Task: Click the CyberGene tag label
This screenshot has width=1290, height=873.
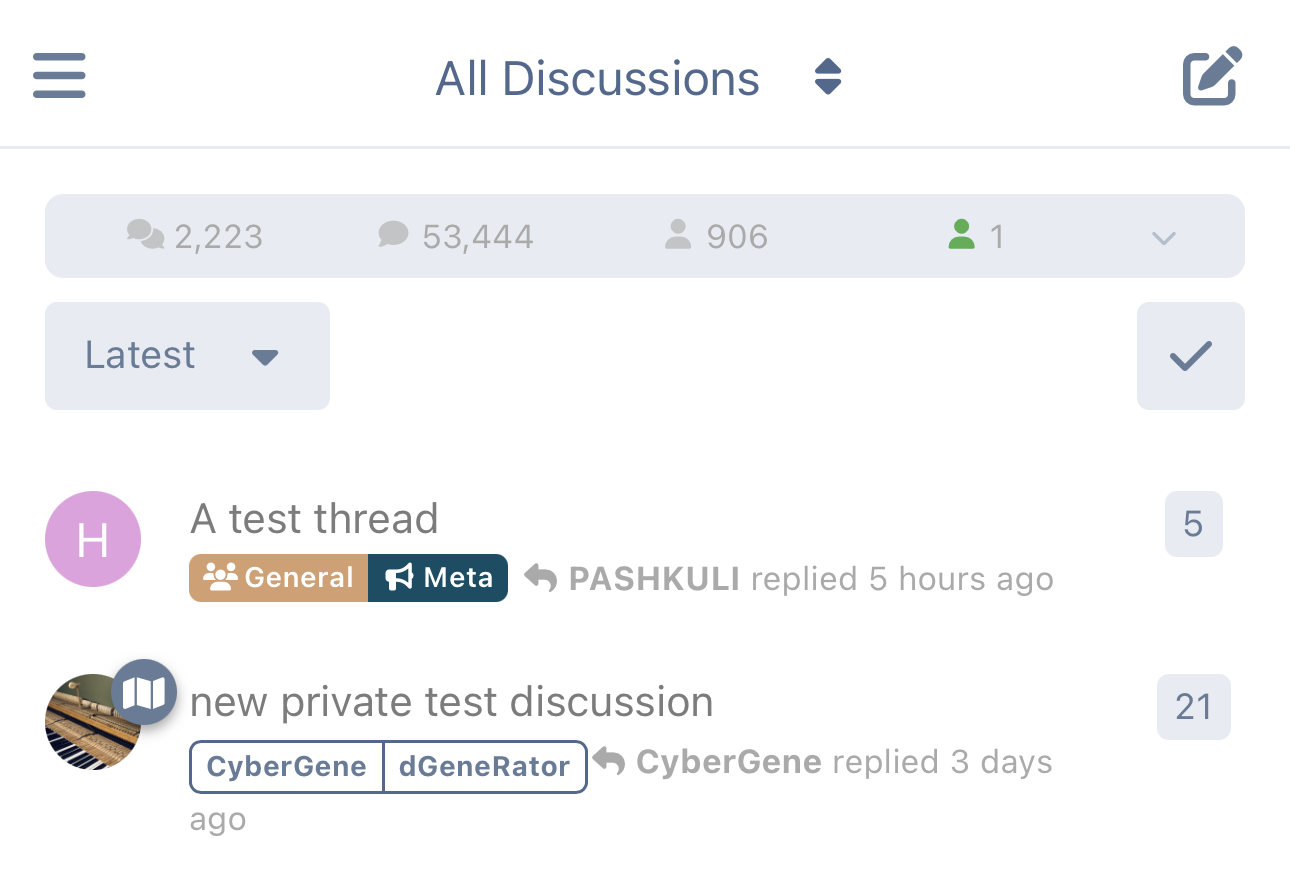Action: 286,766
